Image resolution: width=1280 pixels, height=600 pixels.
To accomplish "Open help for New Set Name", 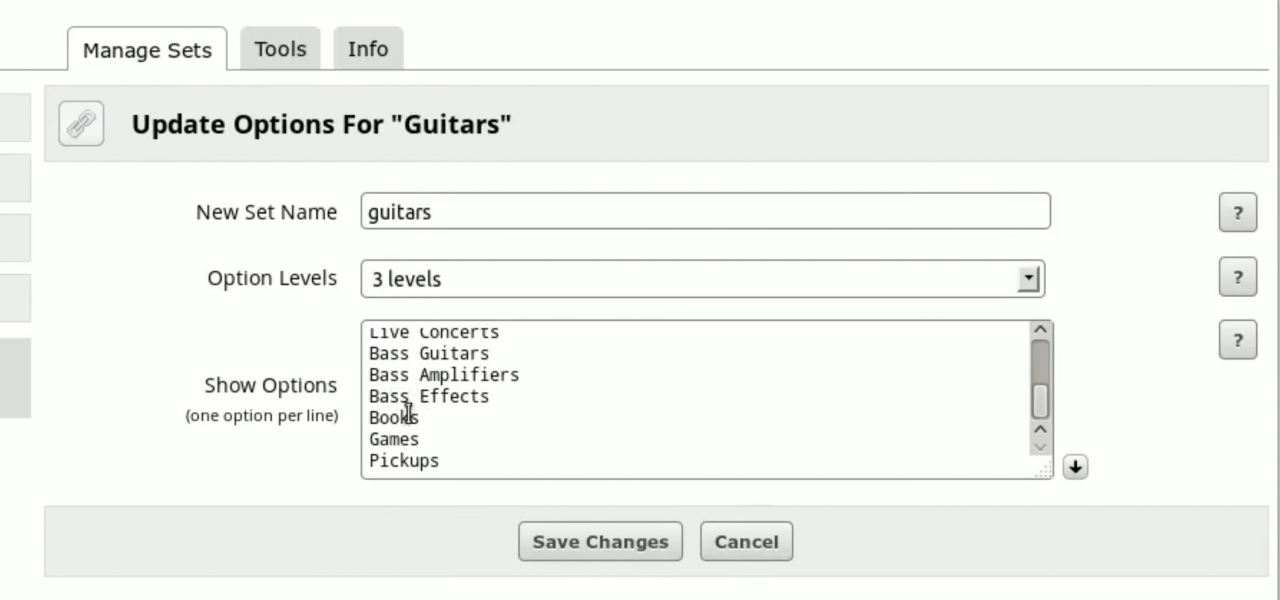I will click(x=1237, y=213).
